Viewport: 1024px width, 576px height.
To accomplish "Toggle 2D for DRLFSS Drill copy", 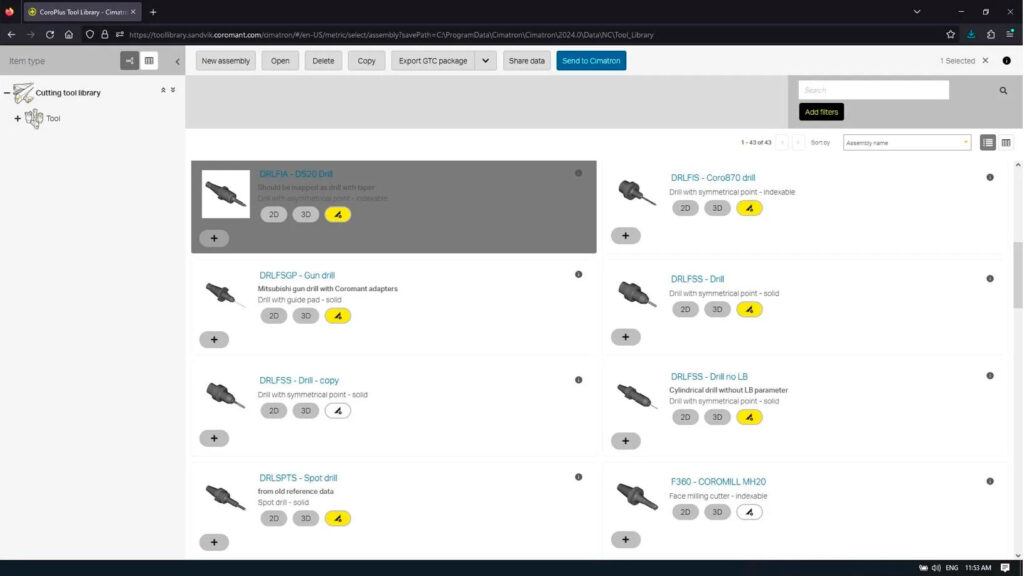I will pos(274,411).
